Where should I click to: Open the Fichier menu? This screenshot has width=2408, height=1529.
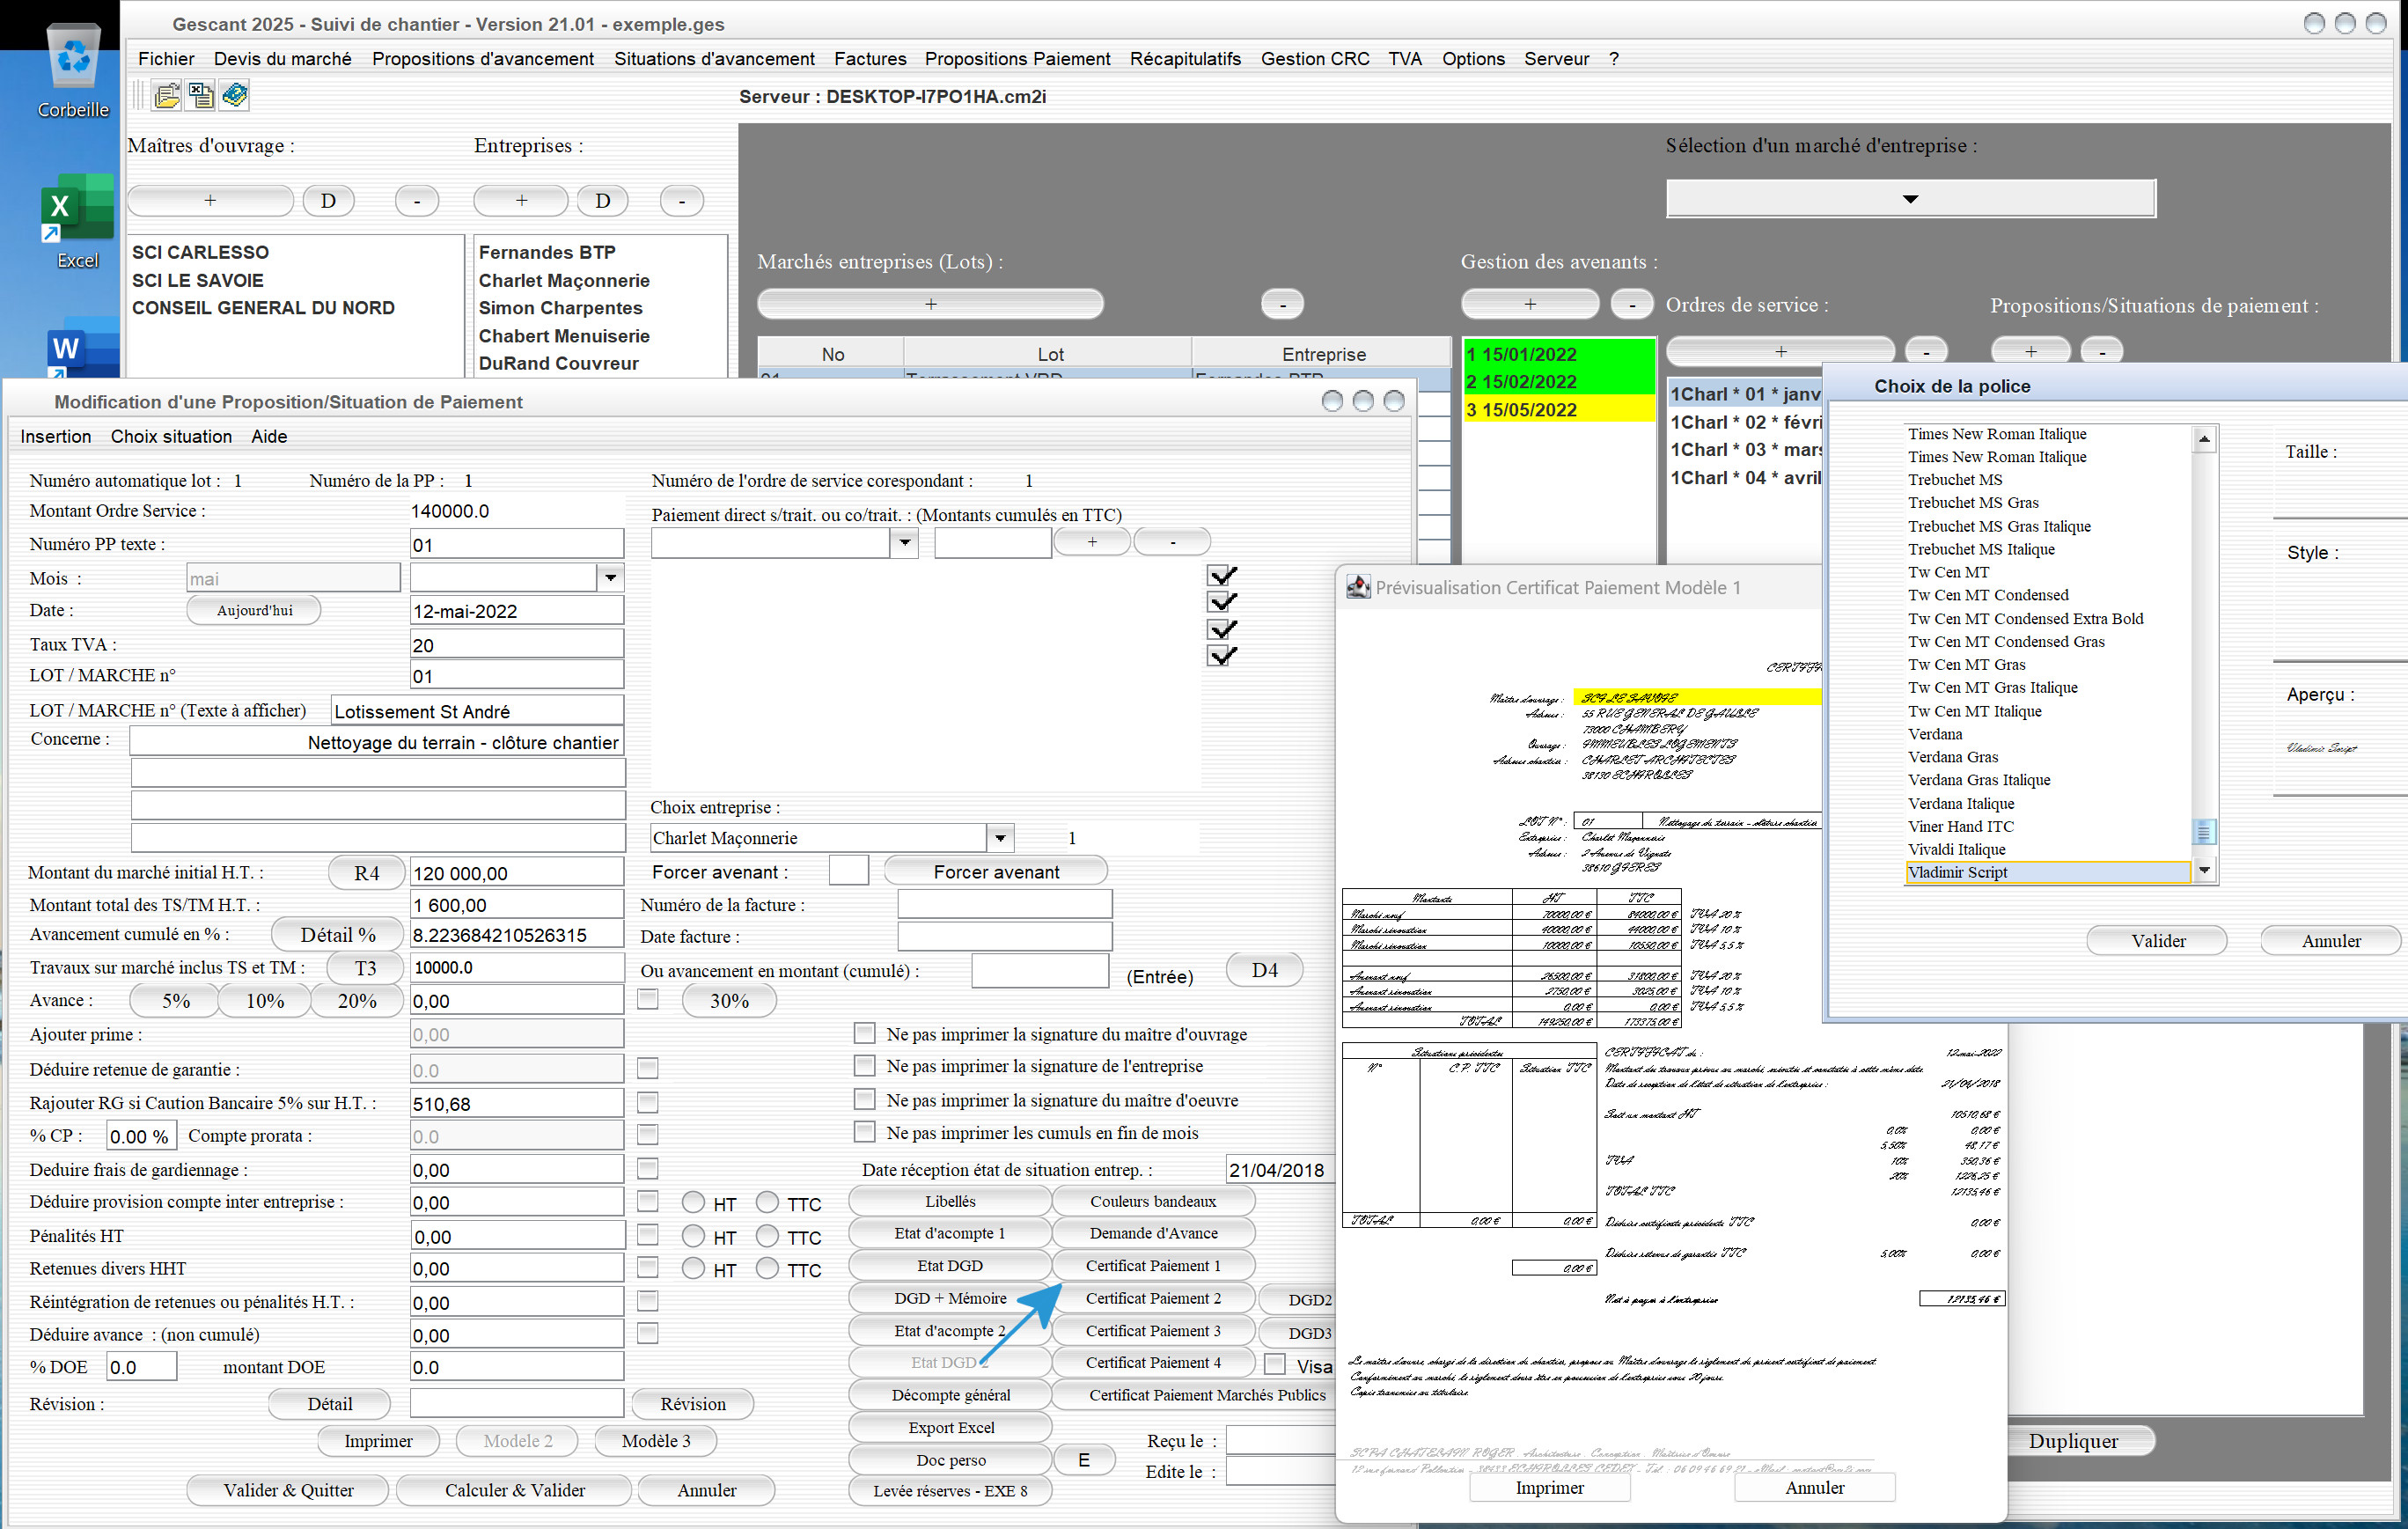[x=166, y=58]
